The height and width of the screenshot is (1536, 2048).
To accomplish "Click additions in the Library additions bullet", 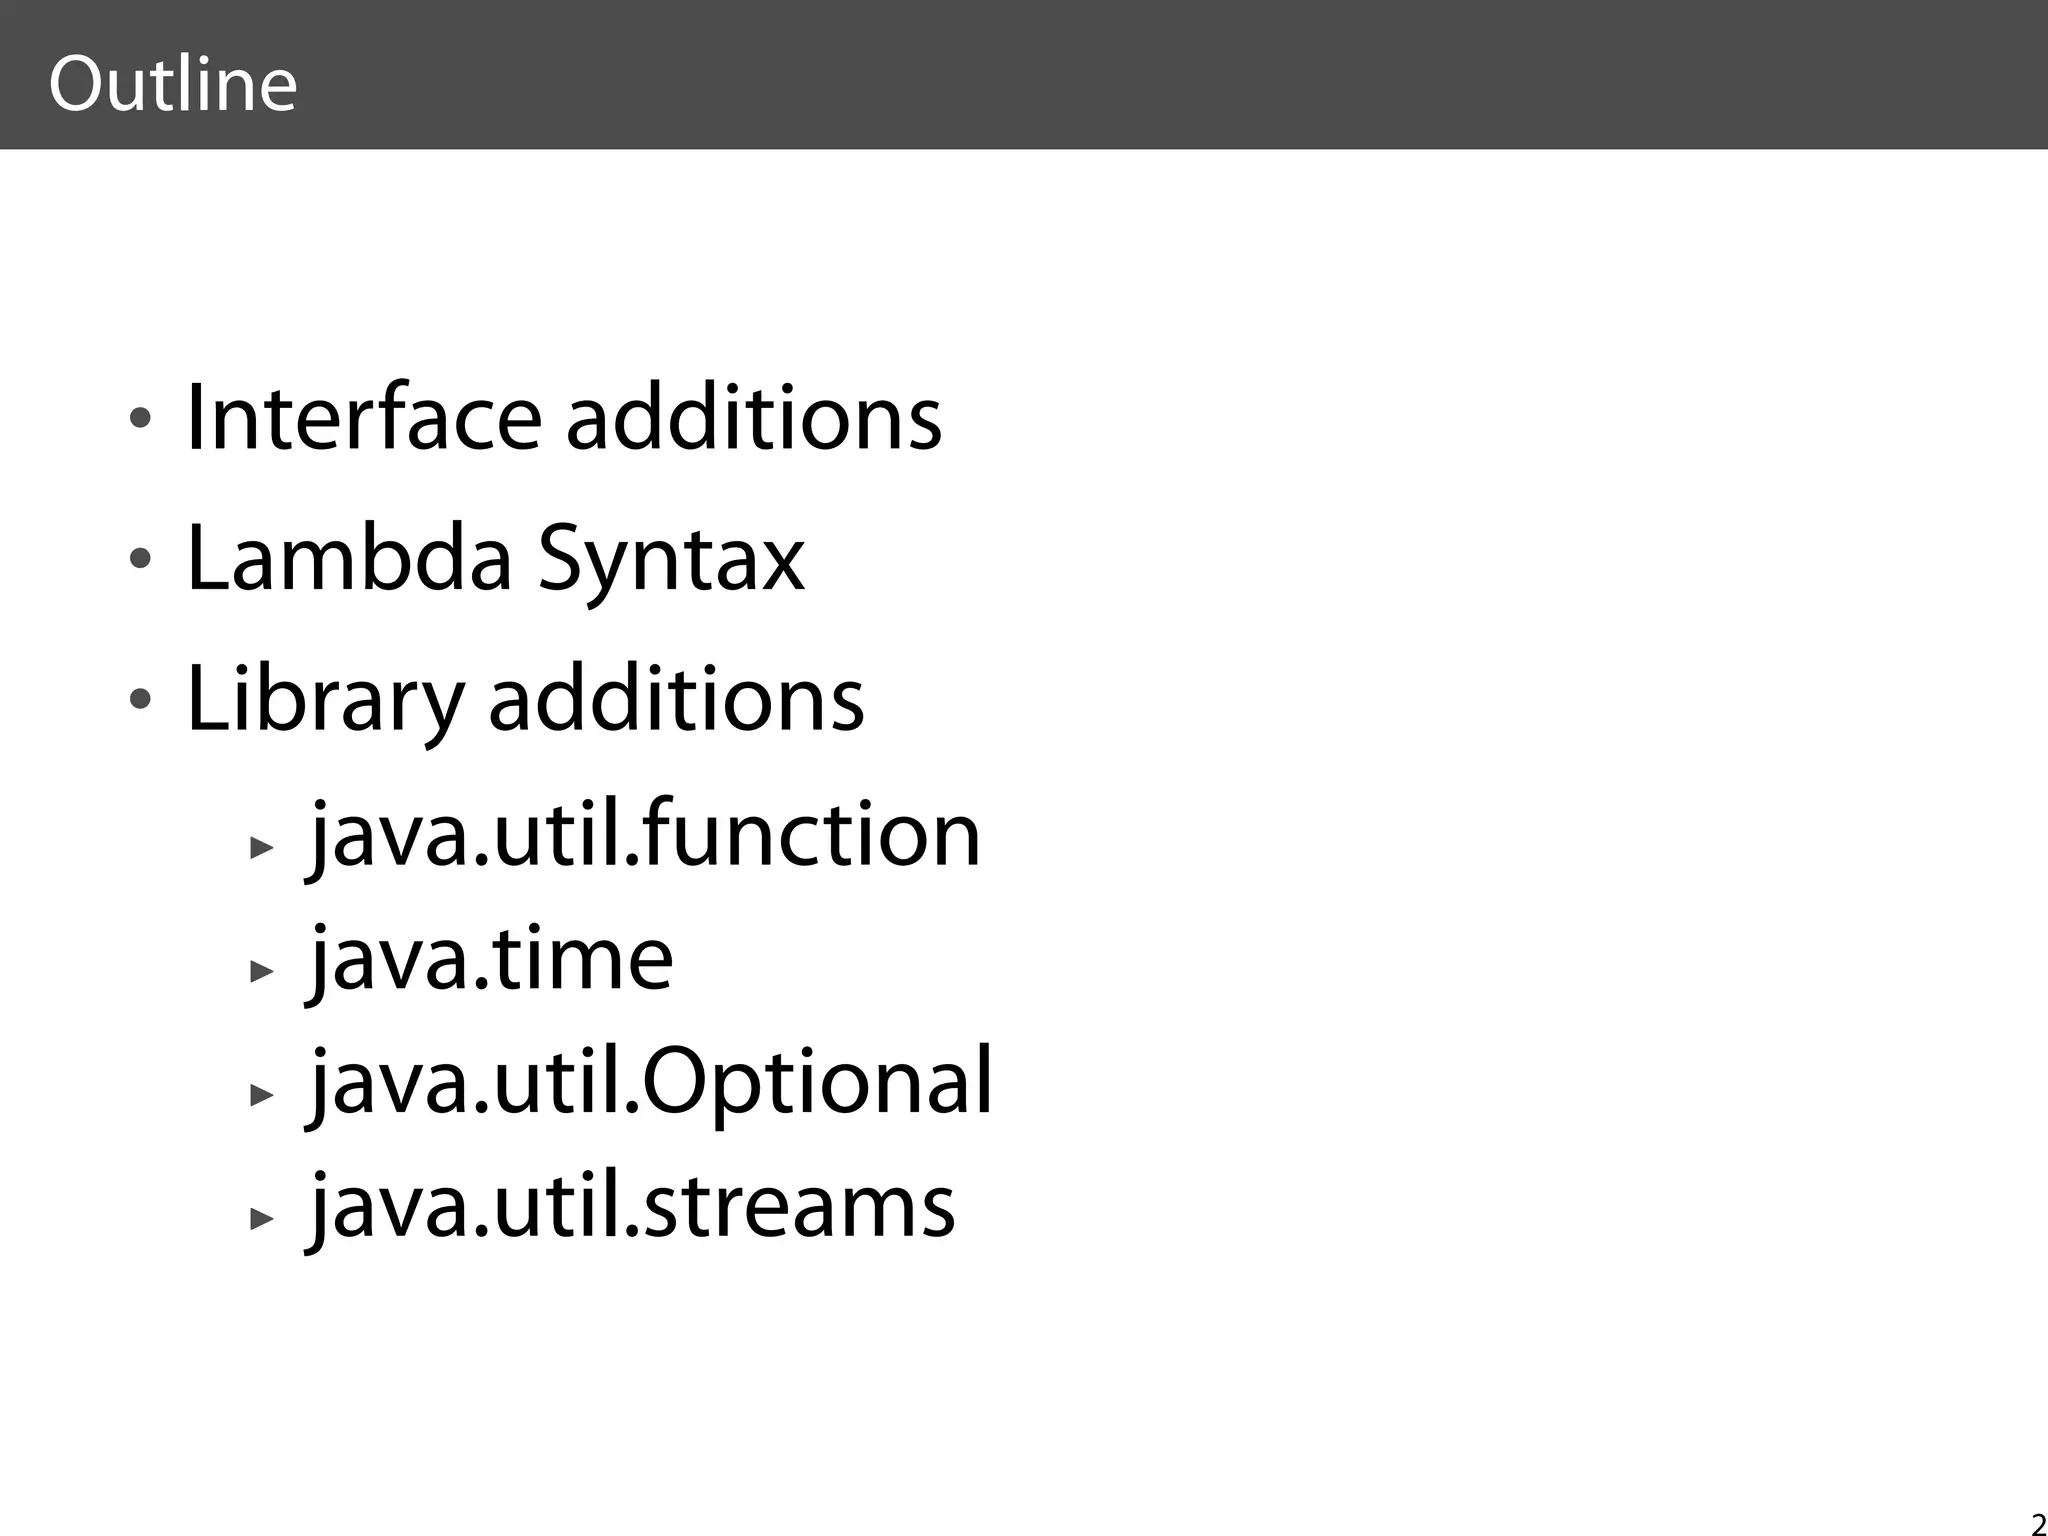I will [x=676, y=699].
